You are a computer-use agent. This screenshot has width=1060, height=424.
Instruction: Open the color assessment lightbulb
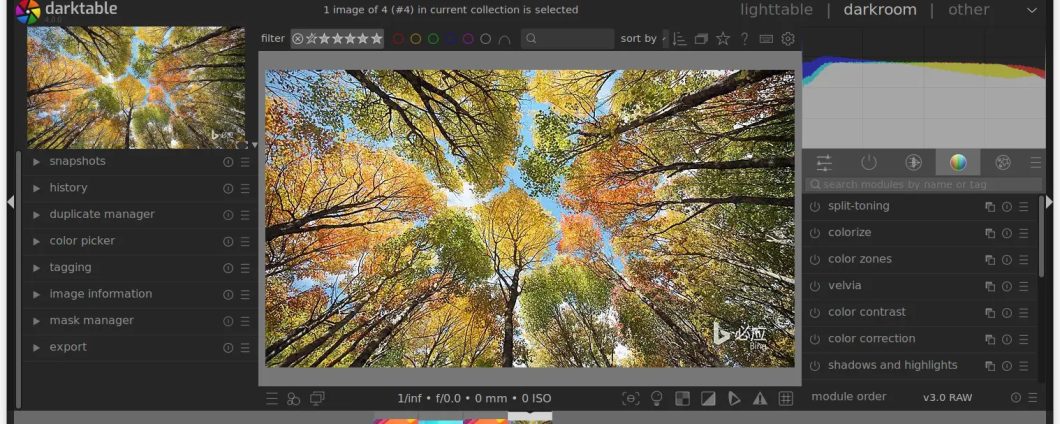657,398
